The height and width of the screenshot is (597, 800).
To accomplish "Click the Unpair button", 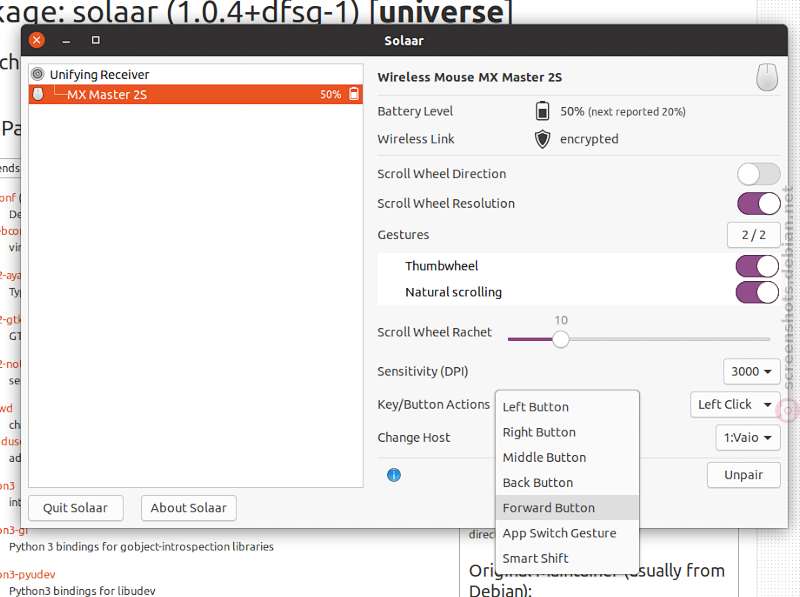I will tap(743, 475).
